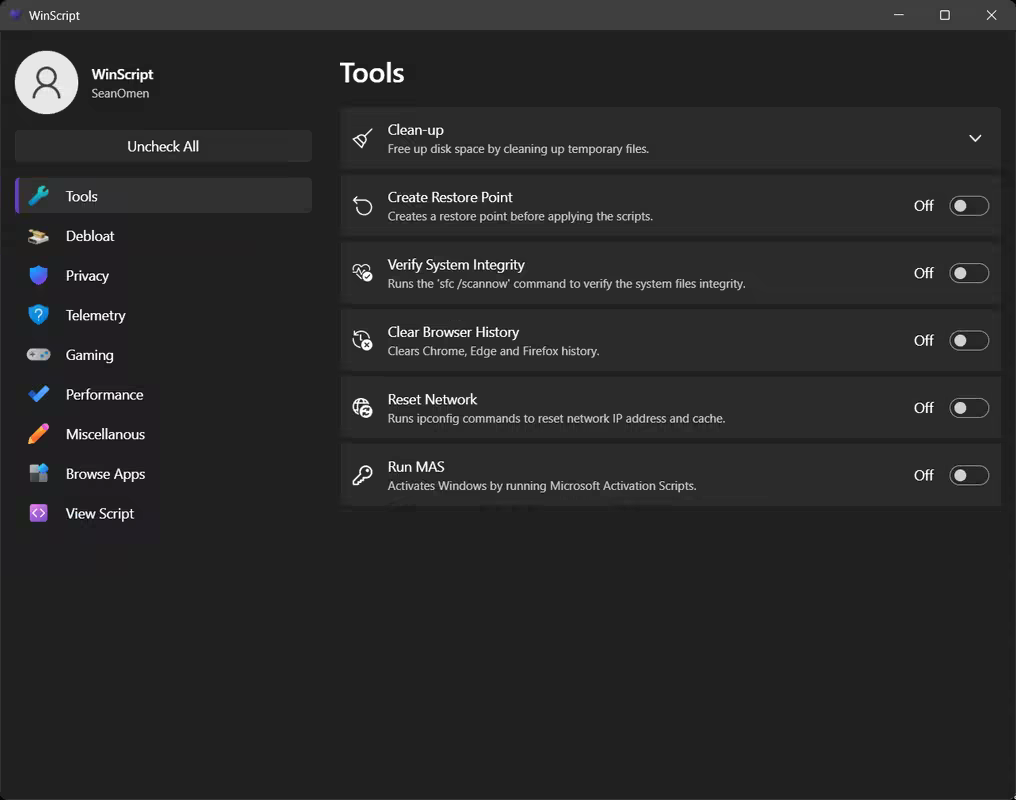Click the Browse Apps icon
The height and width of the screenshot is (800, 1016).
tap(38, 473)
